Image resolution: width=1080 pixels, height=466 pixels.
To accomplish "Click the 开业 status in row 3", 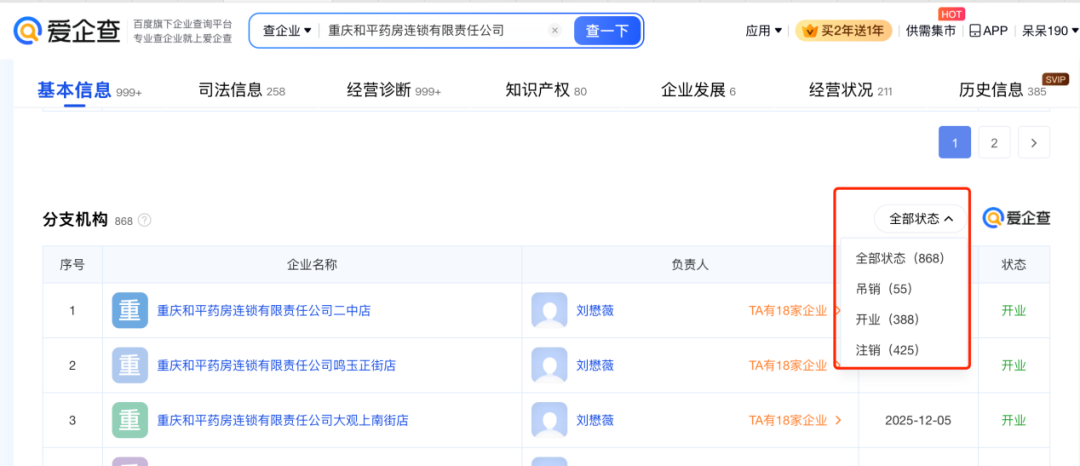I will click(1013, 420).
